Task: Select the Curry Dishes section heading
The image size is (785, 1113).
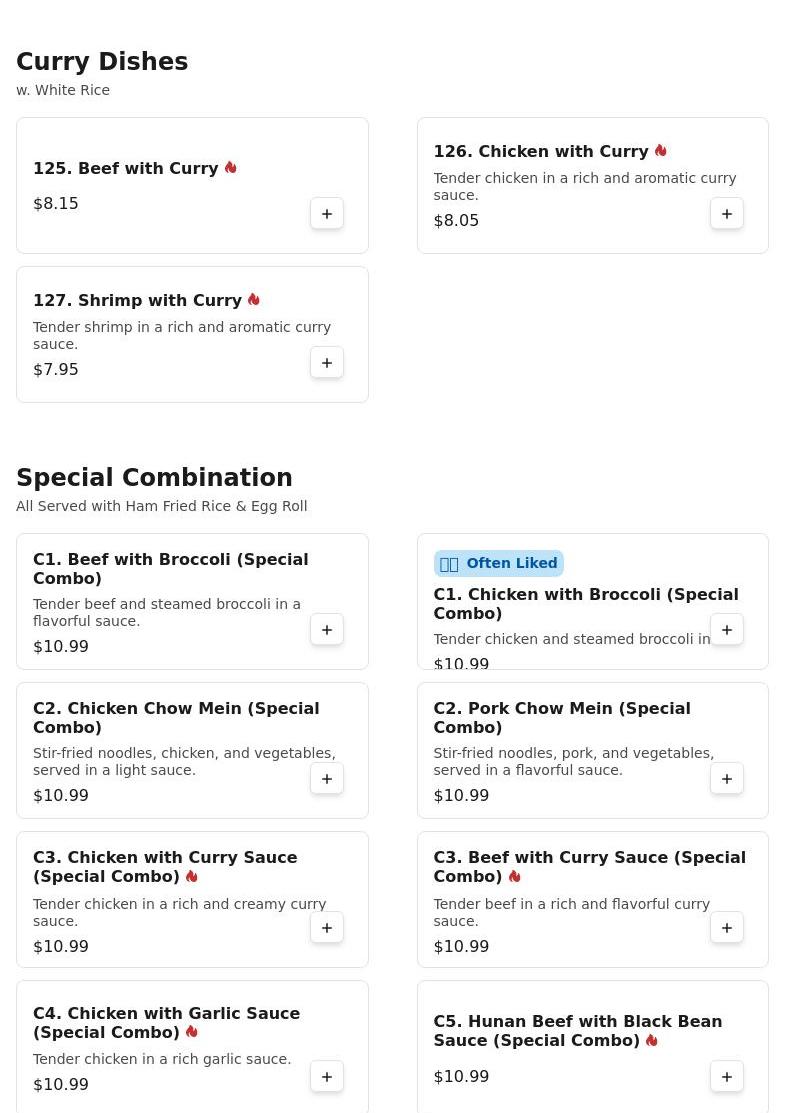Action: click(102, 62)
